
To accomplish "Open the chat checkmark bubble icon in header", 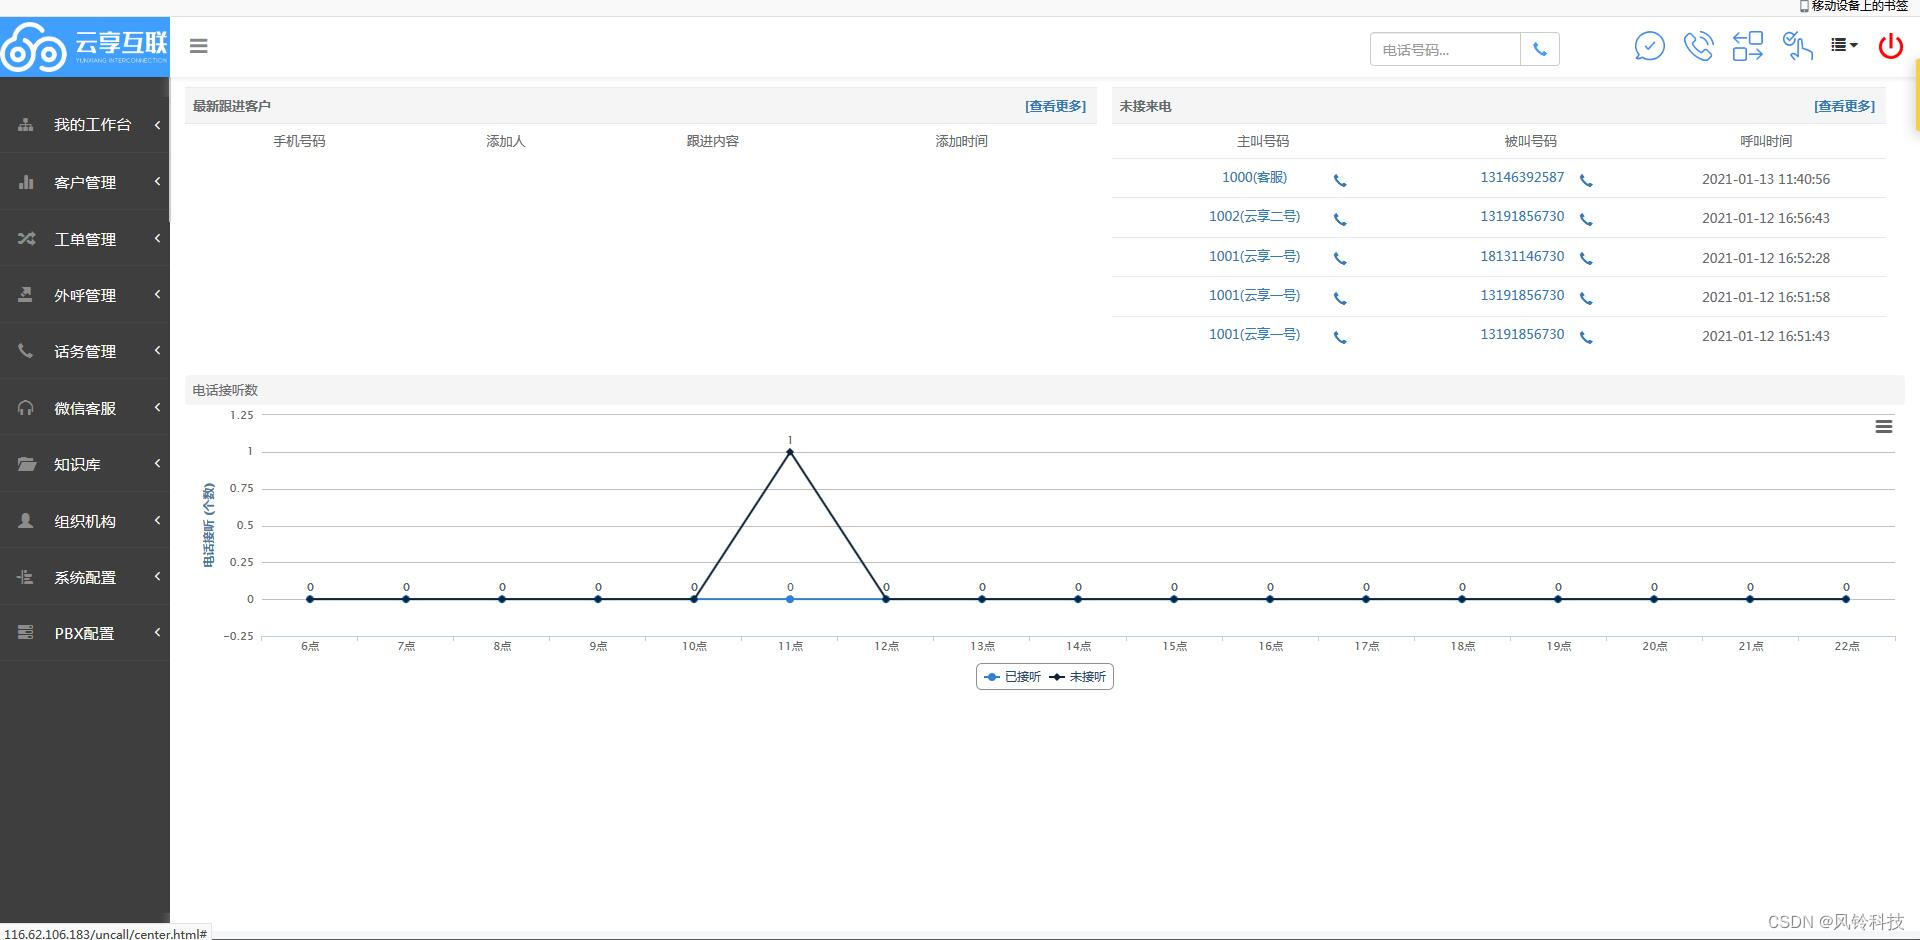I will 1649,46.
